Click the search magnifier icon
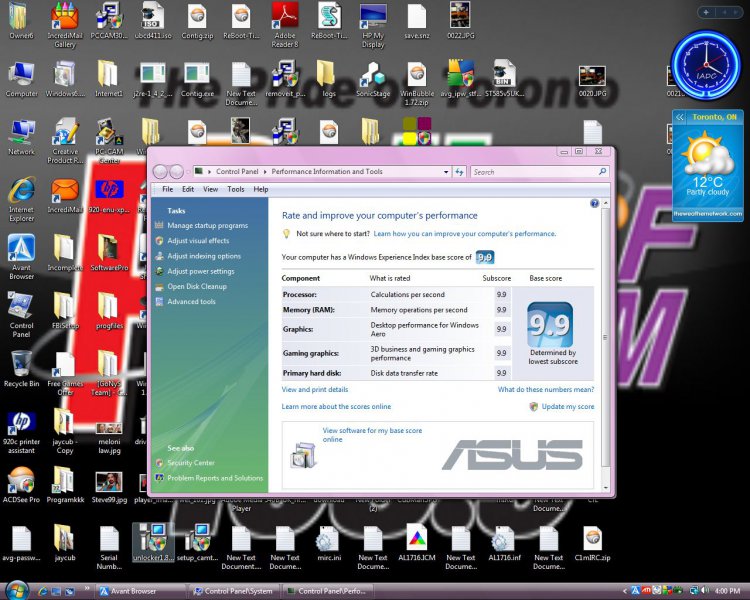Screen dimensions: 750x600 coord(602,171)
